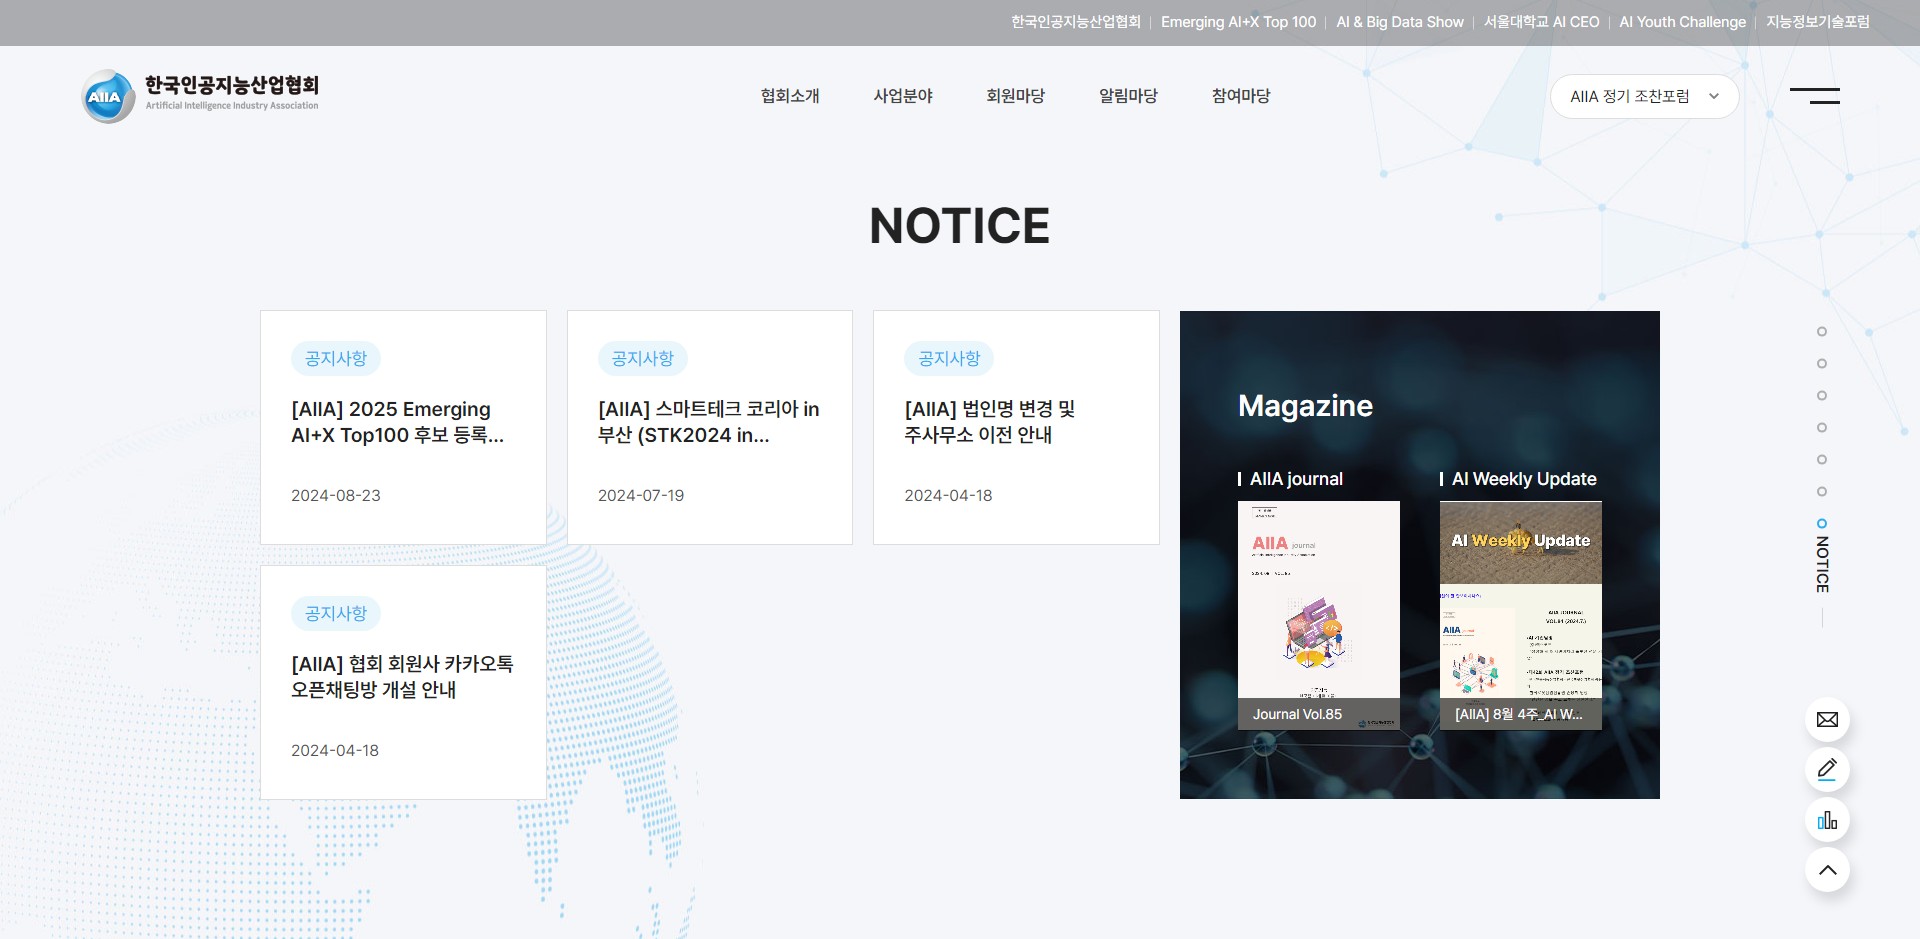
Task: Click the AIIA journal heading
Action: (x=1296, y=479)
